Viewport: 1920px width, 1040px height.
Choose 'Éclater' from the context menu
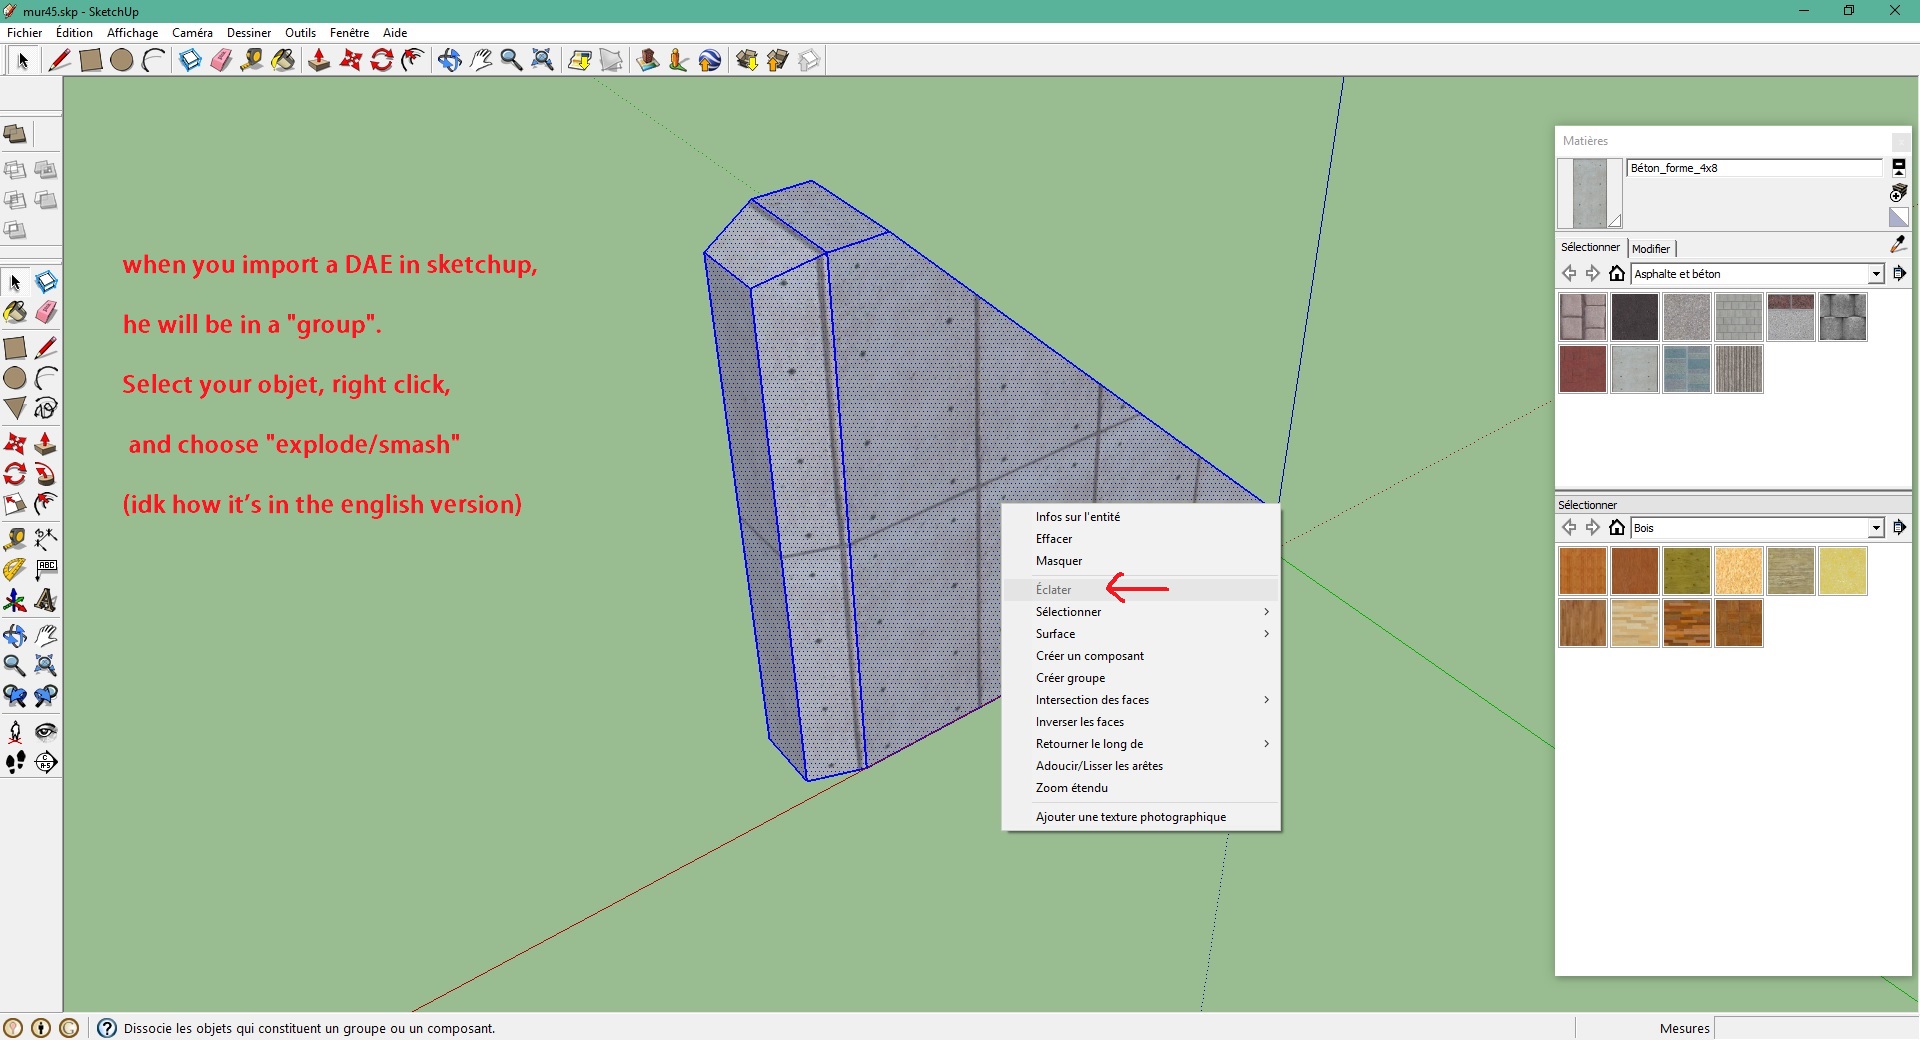[1053, 590]
